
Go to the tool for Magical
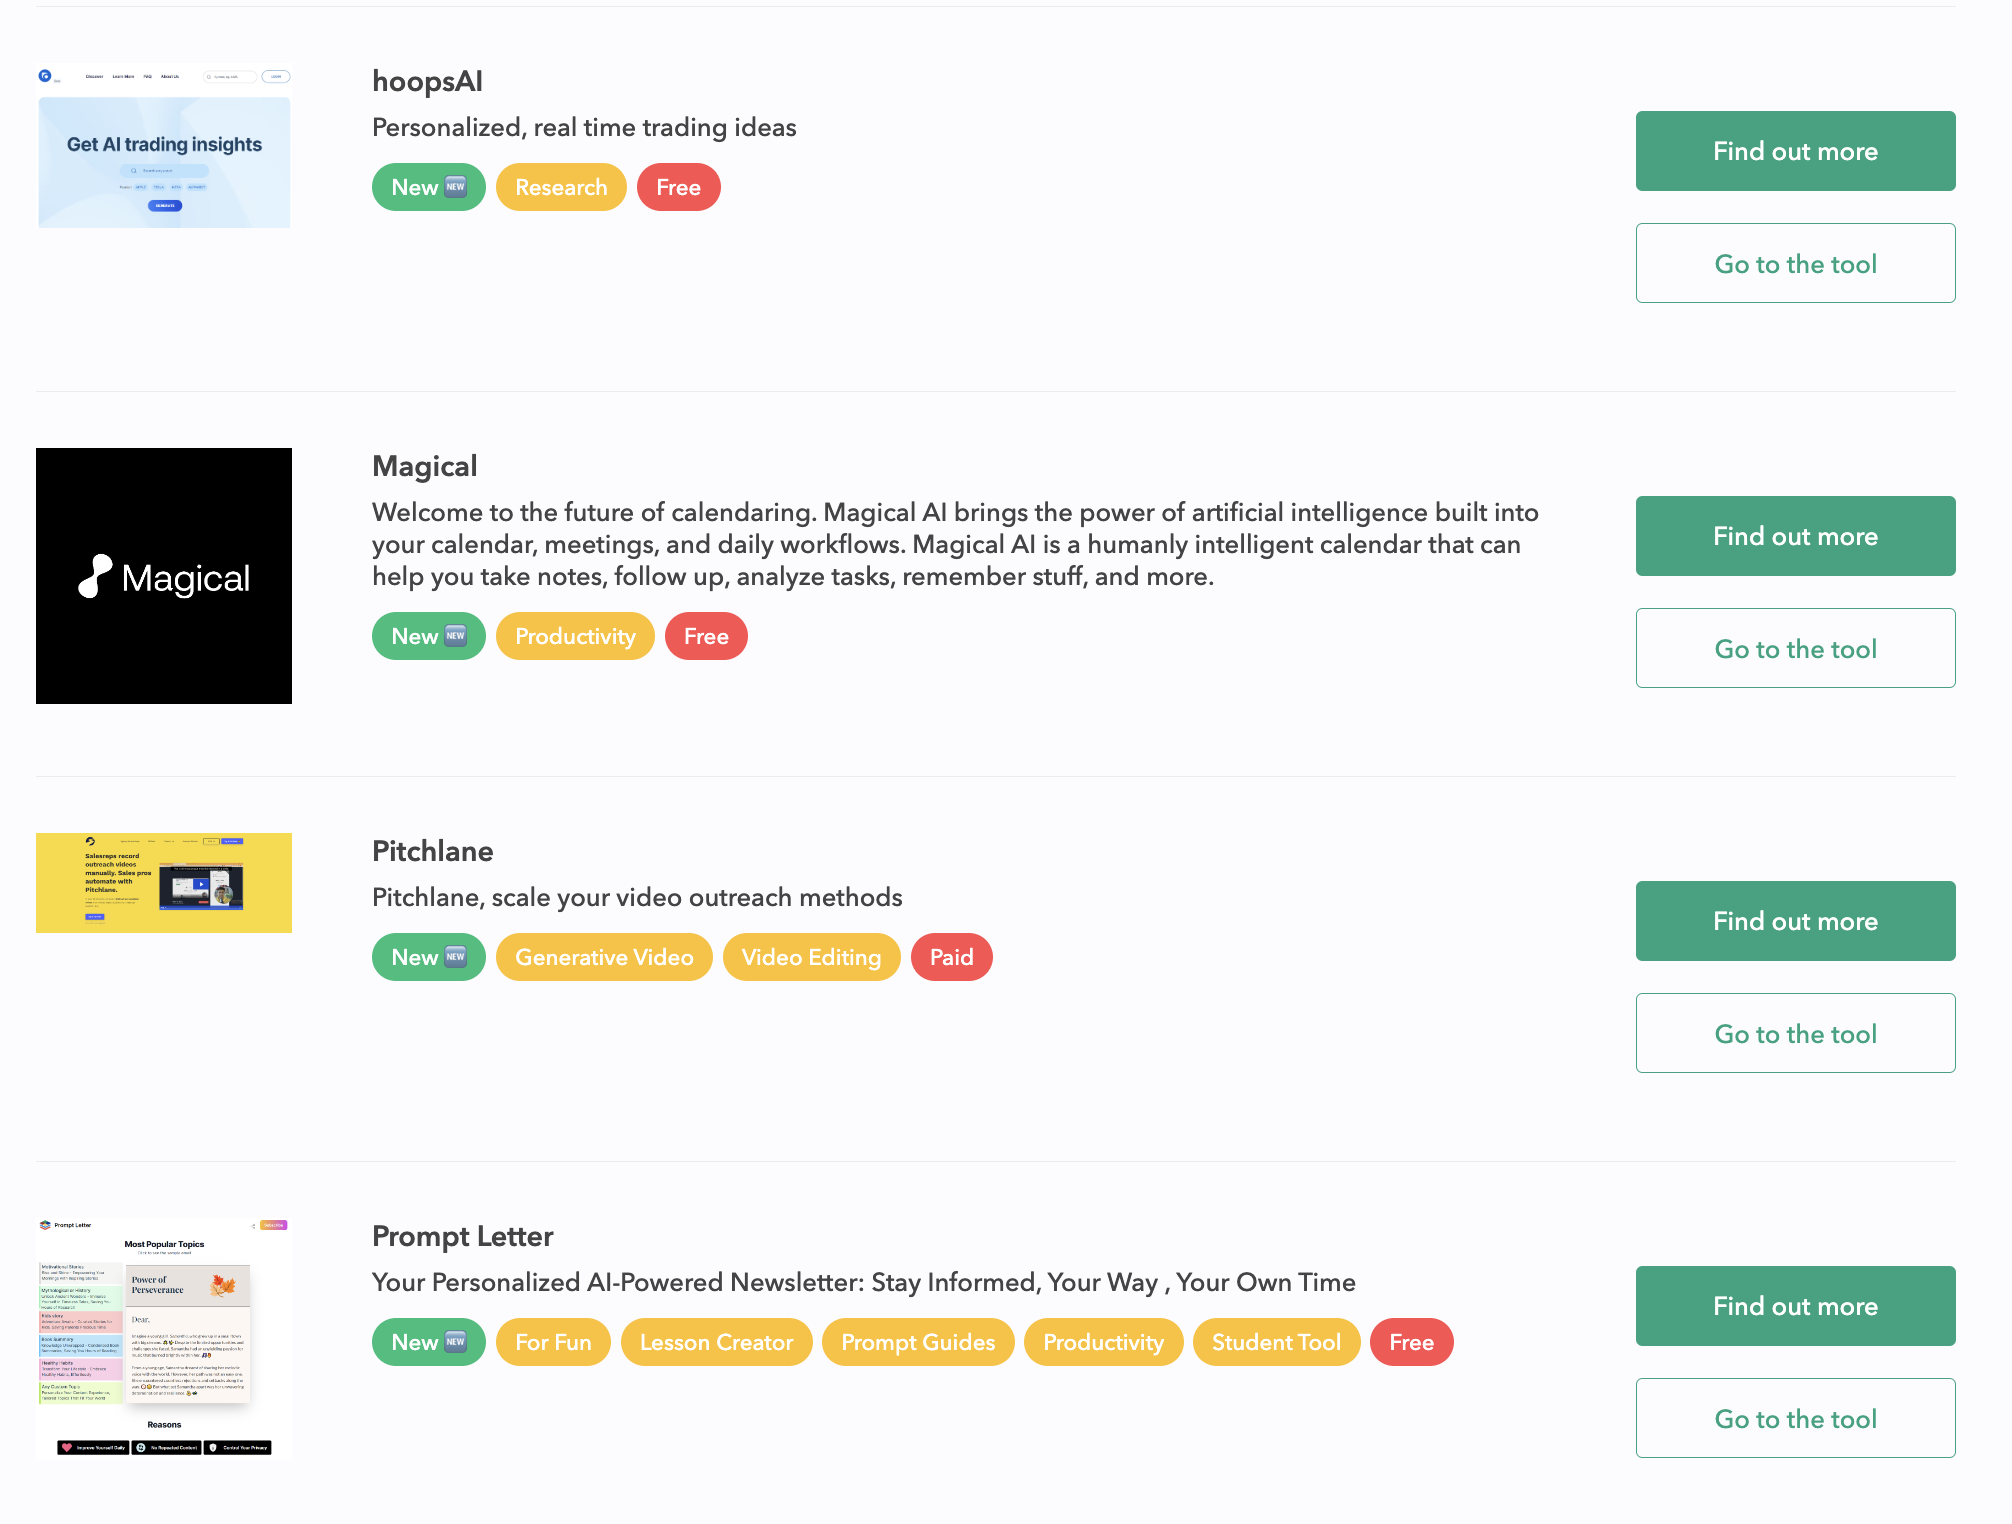tap(1795, 648)
